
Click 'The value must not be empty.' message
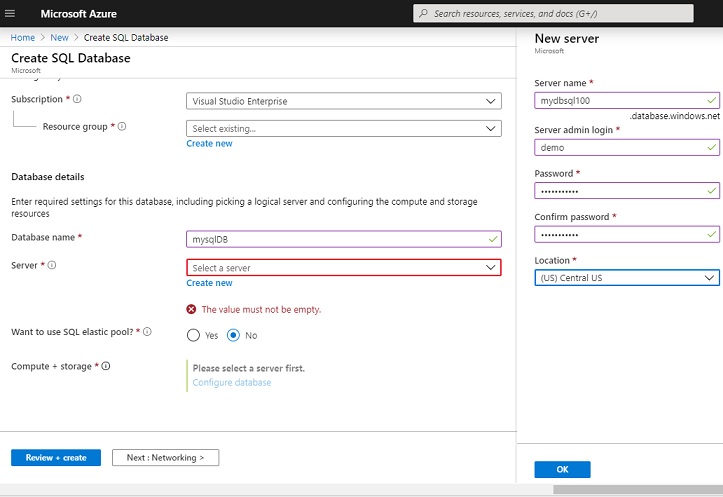coord(261,310)
